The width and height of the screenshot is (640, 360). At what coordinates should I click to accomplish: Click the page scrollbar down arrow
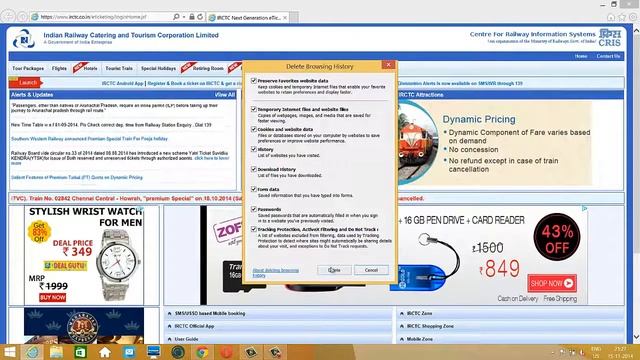coord(636,337)
